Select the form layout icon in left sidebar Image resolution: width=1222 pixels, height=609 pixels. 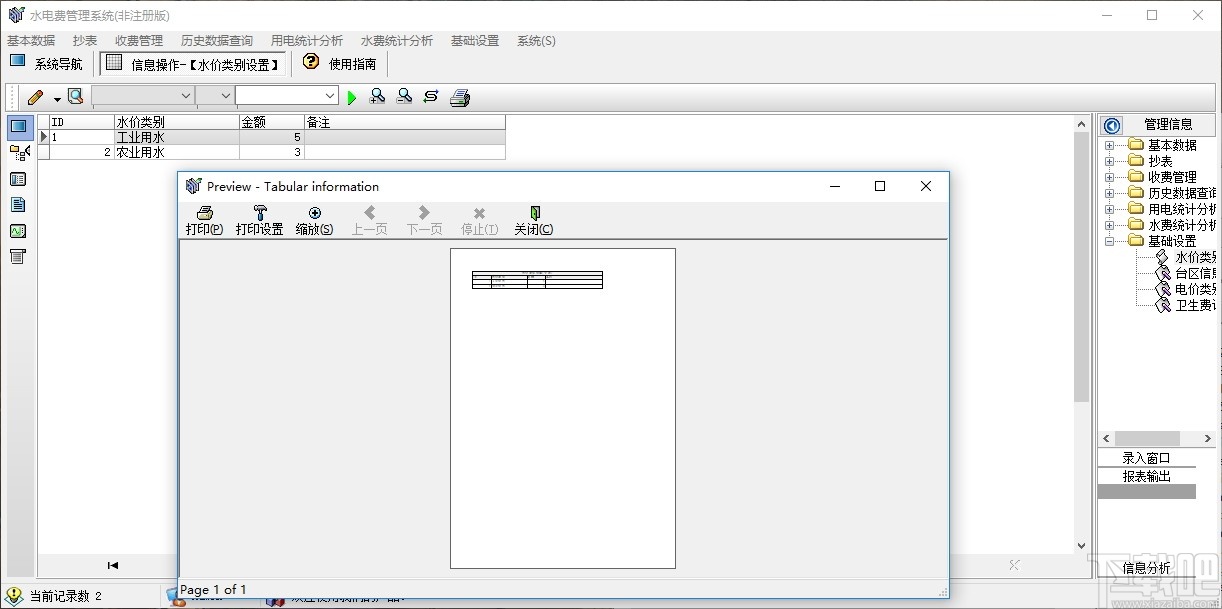[x=18, y=179]
